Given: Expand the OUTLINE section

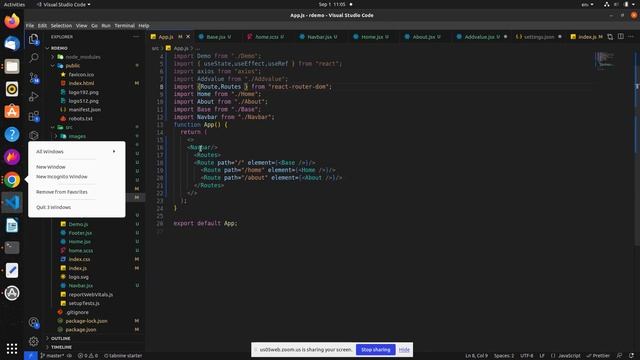Looking at the screenshot, I should [60, 338].
